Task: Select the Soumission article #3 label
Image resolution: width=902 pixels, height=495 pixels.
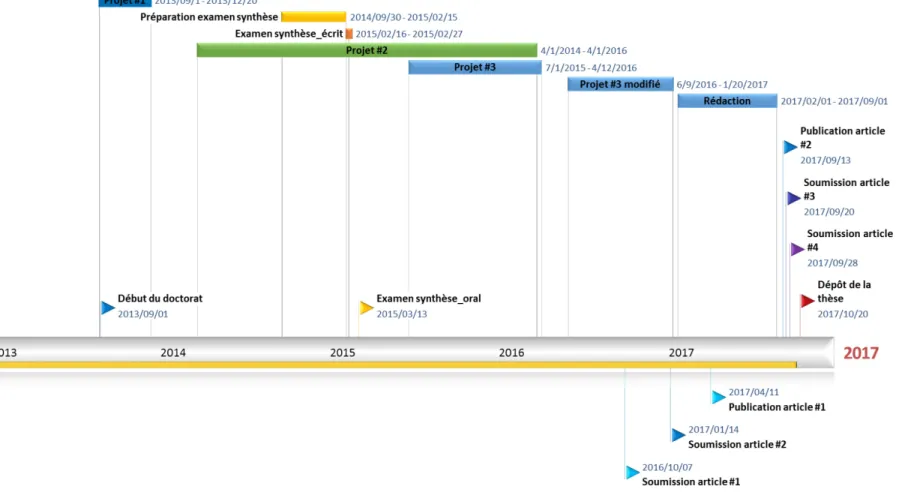Action: pos(847,189)
